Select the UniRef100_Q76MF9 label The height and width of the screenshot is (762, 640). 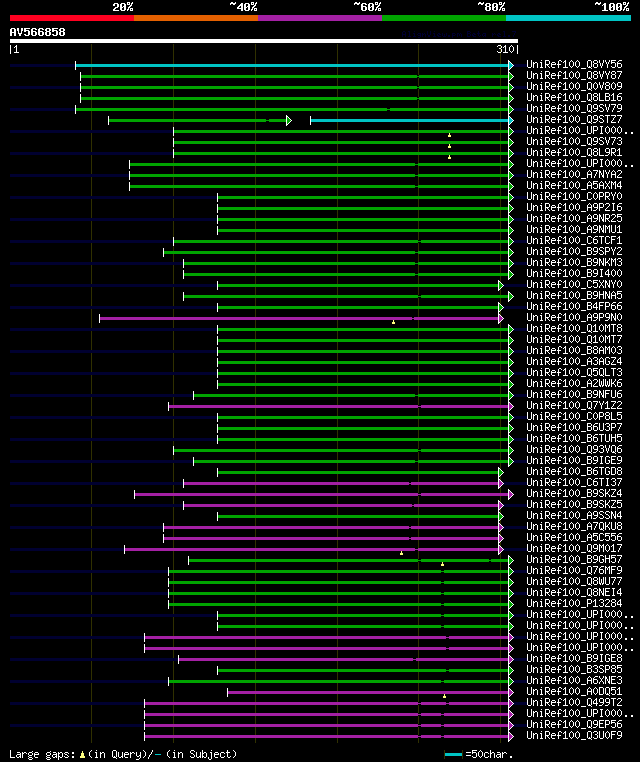[x=574, y=571]
